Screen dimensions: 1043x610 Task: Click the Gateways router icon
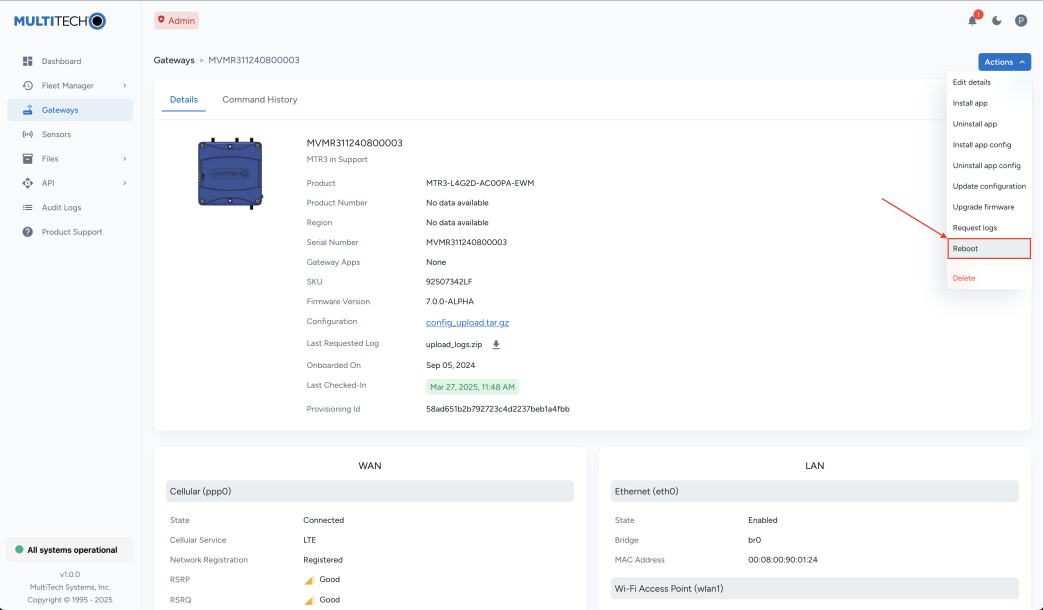pyautogui.click(x=27, y=110)
